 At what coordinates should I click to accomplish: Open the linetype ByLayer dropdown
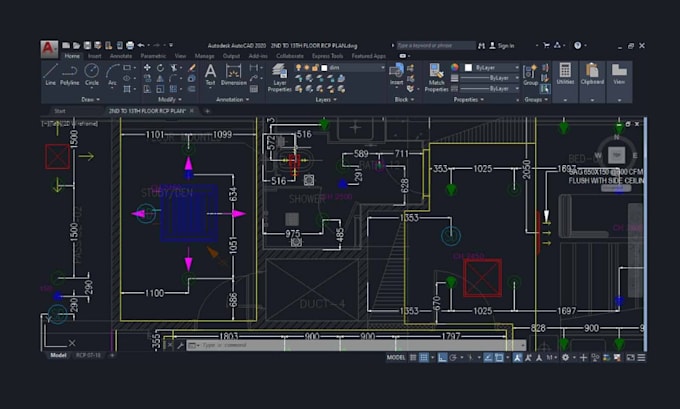pos(490,88)
